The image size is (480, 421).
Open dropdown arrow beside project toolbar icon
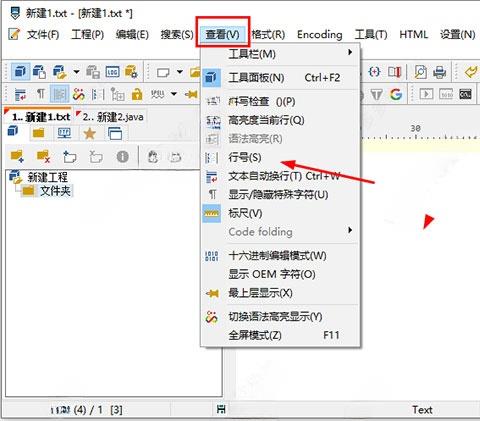click(76, 72)
